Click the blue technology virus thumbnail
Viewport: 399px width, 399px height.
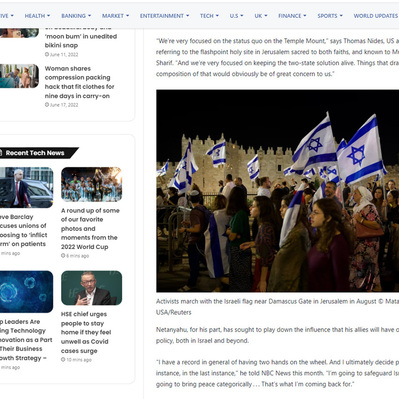tap(26, 292)
